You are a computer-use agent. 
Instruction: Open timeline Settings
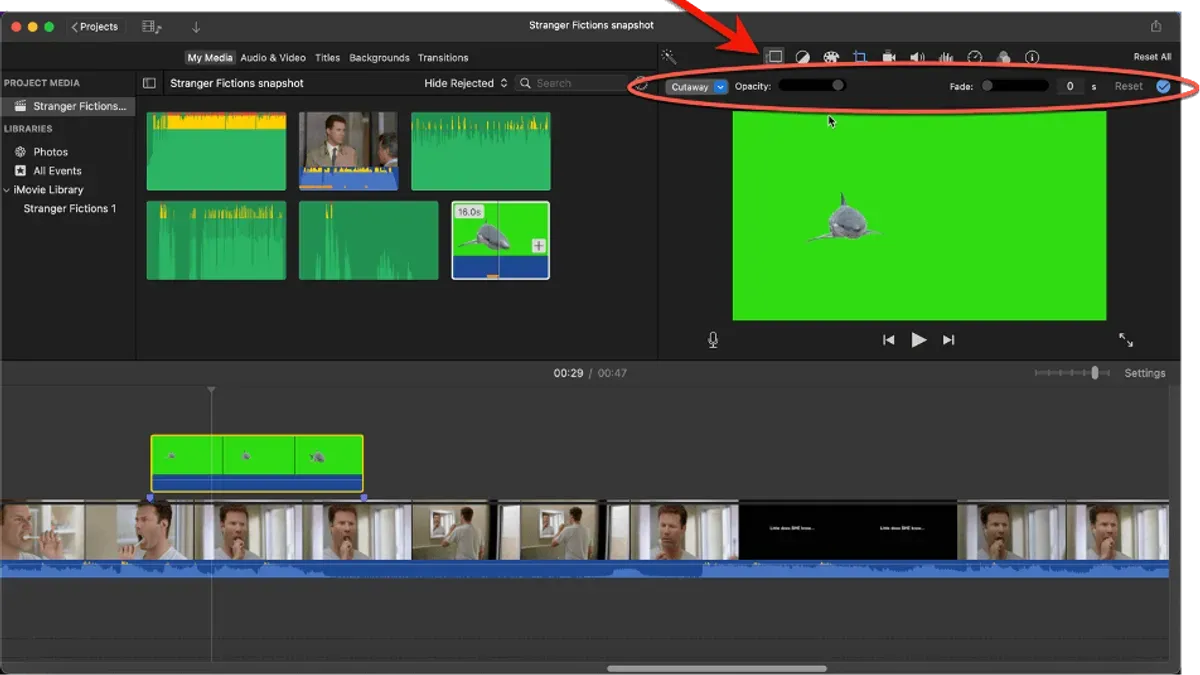click(1145, 373)
